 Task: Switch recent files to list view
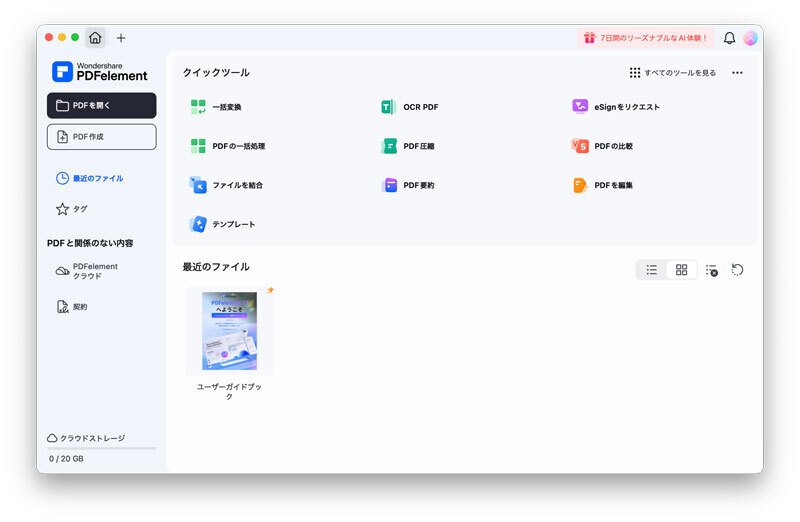652,270
